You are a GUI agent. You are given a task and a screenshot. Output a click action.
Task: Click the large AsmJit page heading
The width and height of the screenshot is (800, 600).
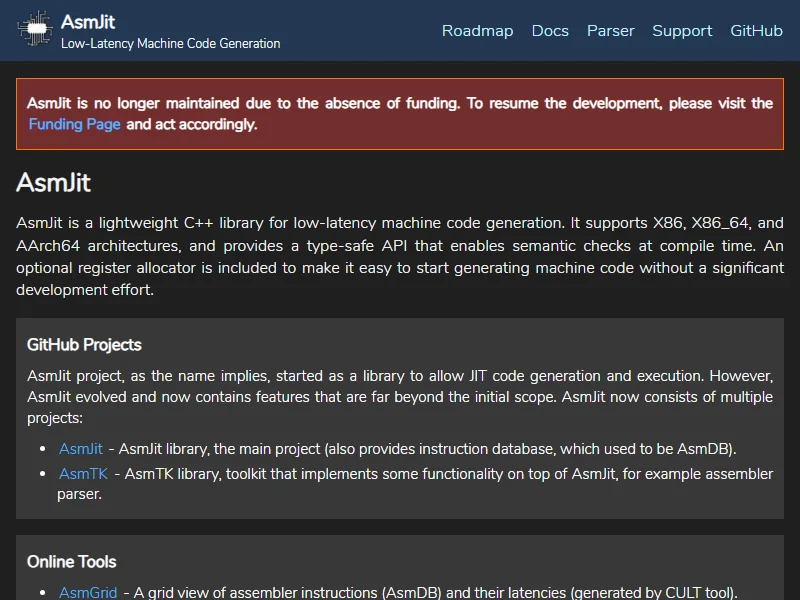[x=54, y=183]
